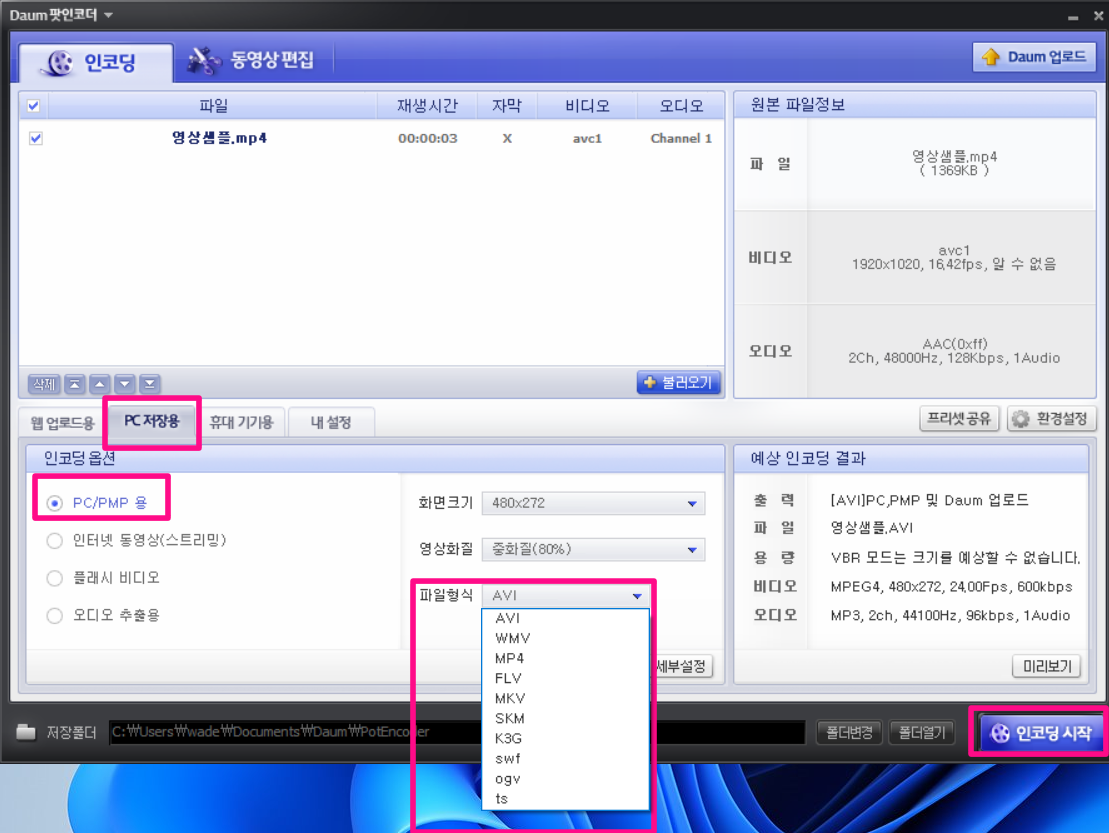Screen dimensions: 1109x833
Task: Move selected file to top of list
Action: (x=74, y=384)
